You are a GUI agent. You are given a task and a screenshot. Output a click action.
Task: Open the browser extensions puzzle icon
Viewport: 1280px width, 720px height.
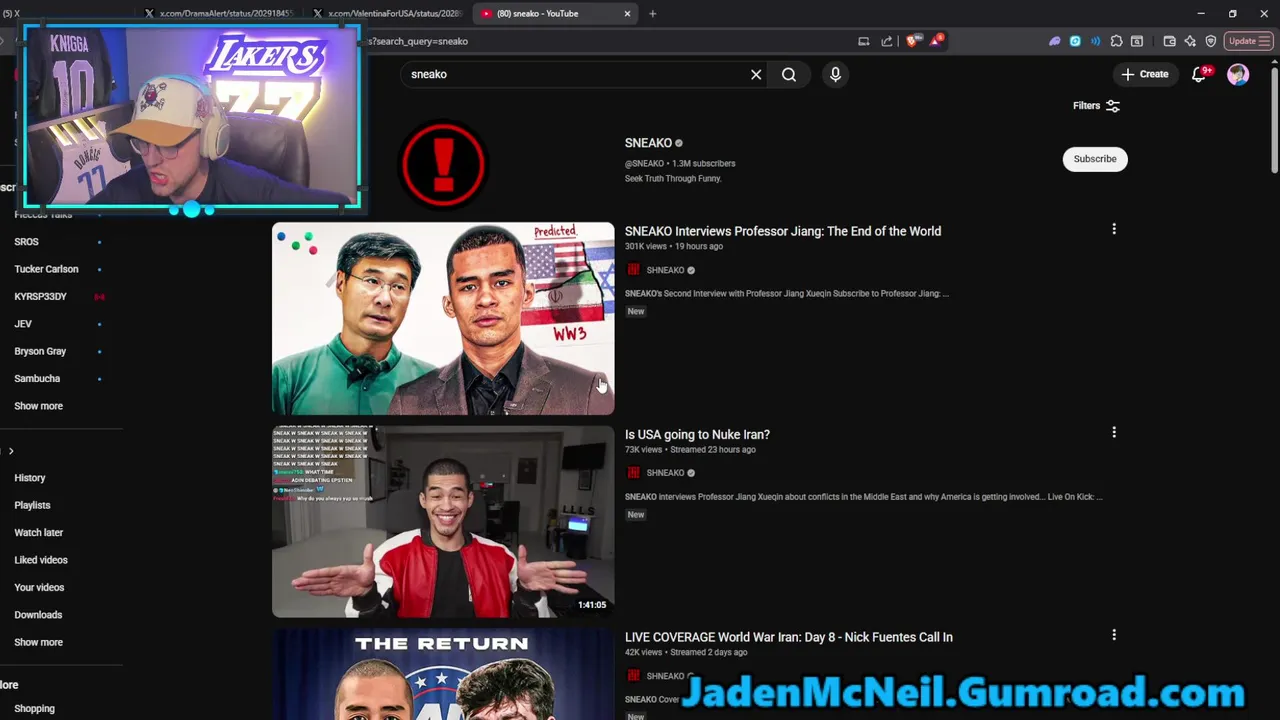pyautogui.click(x=1116, y=41)
